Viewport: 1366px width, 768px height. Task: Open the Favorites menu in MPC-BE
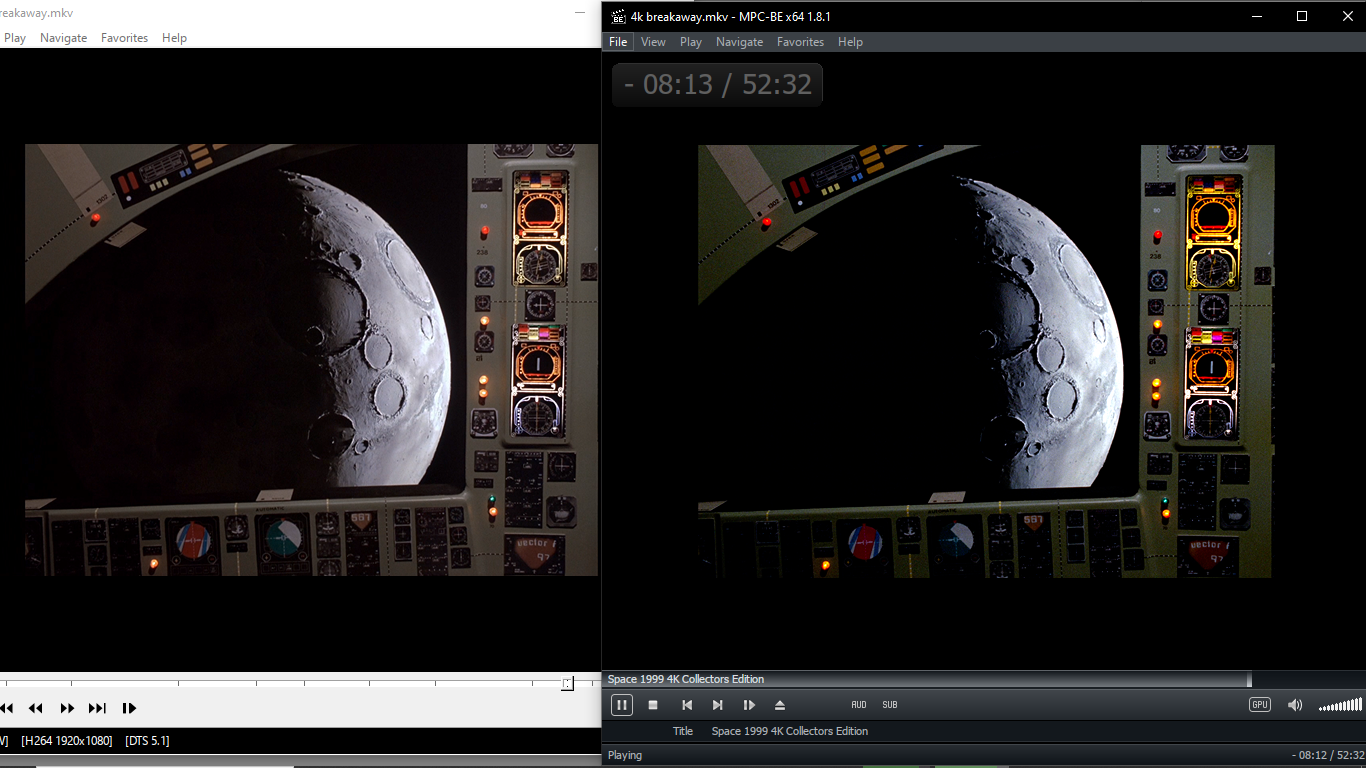pyautogui.click(x=800, y=42)
